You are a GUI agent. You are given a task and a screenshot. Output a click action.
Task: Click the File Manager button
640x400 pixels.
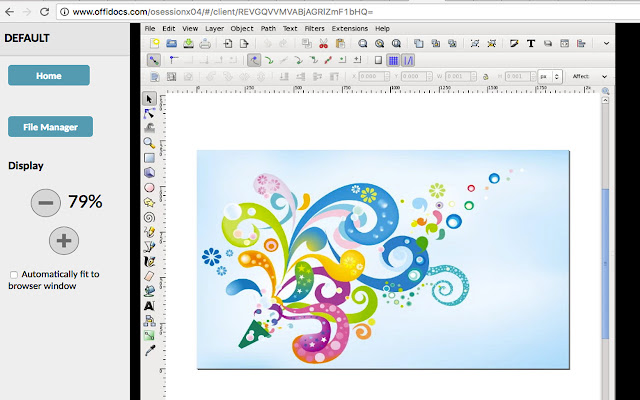[51, 127]
